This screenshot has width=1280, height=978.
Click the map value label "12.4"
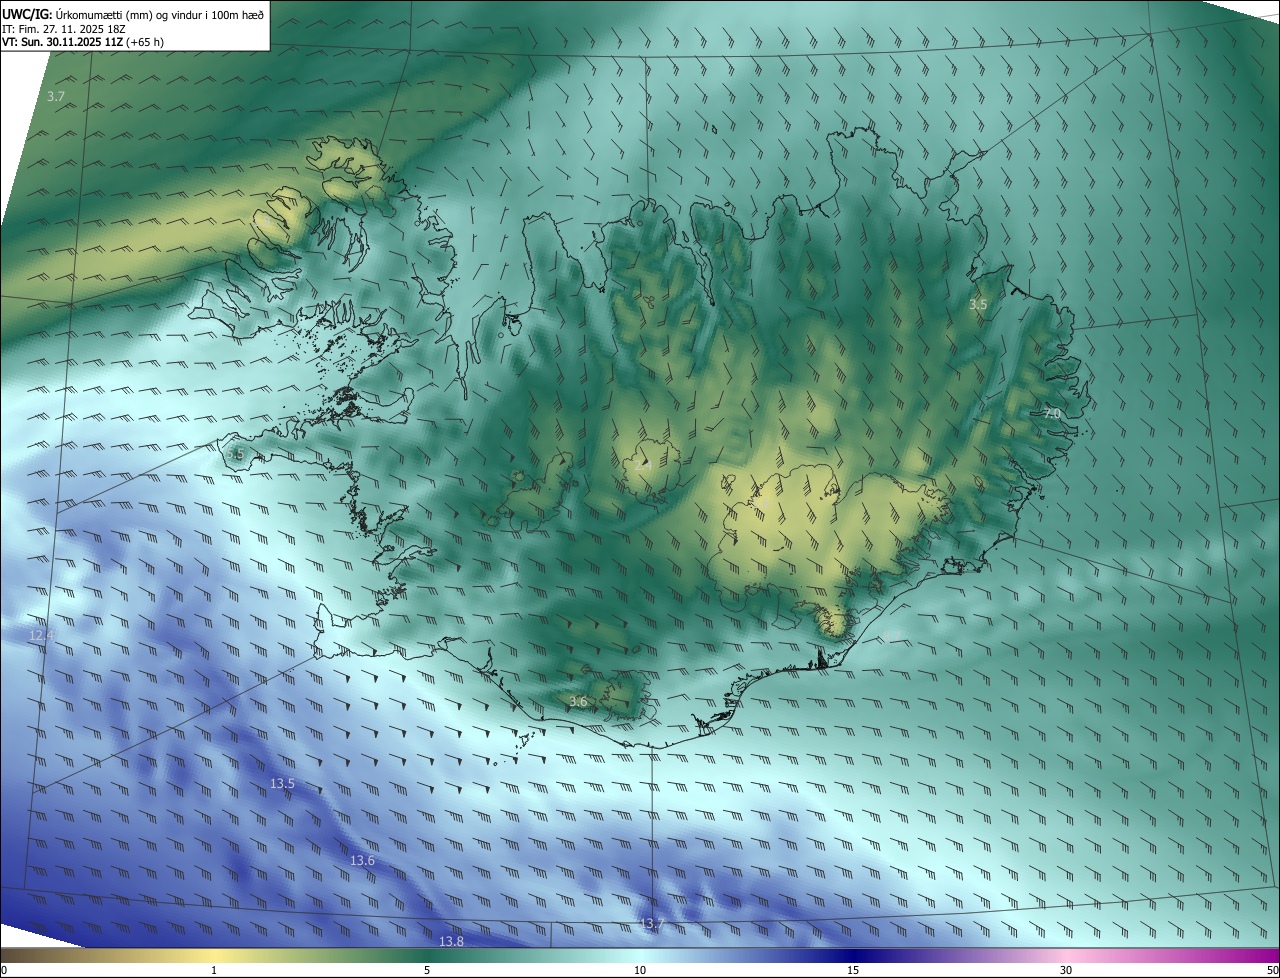click(41, 635)
